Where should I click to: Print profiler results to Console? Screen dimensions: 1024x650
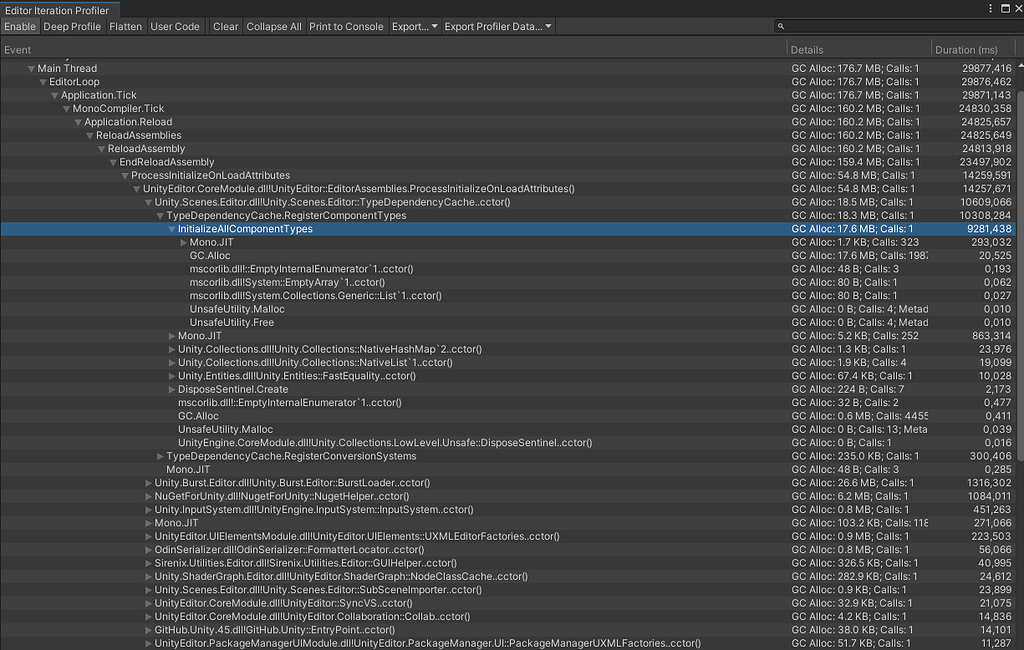click(346, 26)
